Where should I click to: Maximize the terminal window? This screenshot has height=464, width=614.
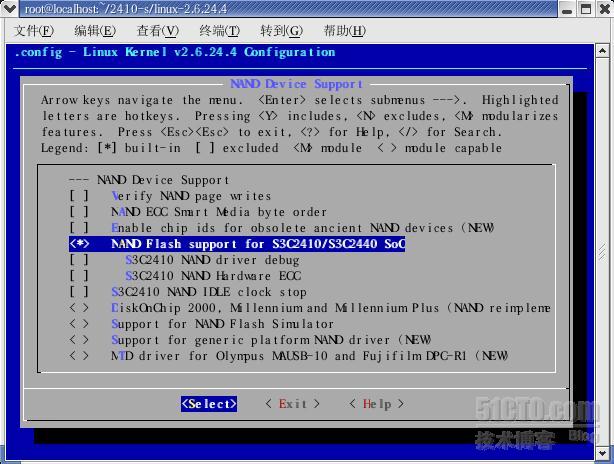click(585, 9)
